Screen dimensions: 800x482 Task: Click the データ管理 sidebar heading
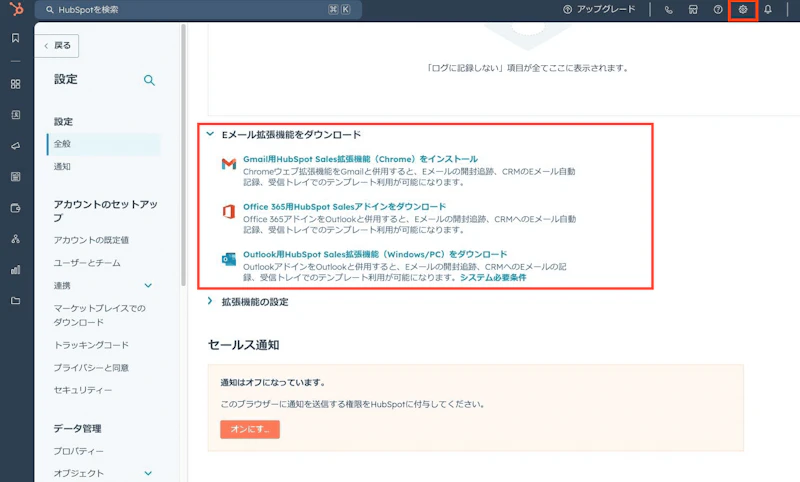click(78, 429)
